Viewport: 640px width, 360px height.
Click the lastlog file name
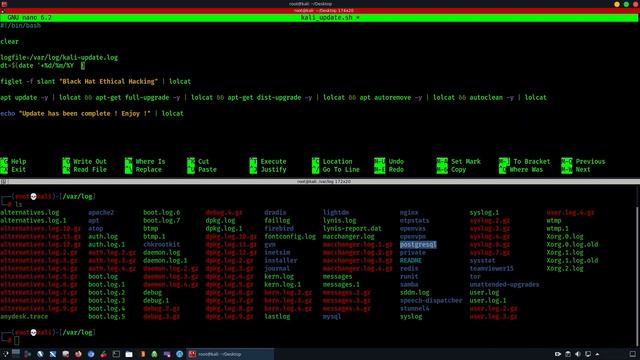click(277, 316)
